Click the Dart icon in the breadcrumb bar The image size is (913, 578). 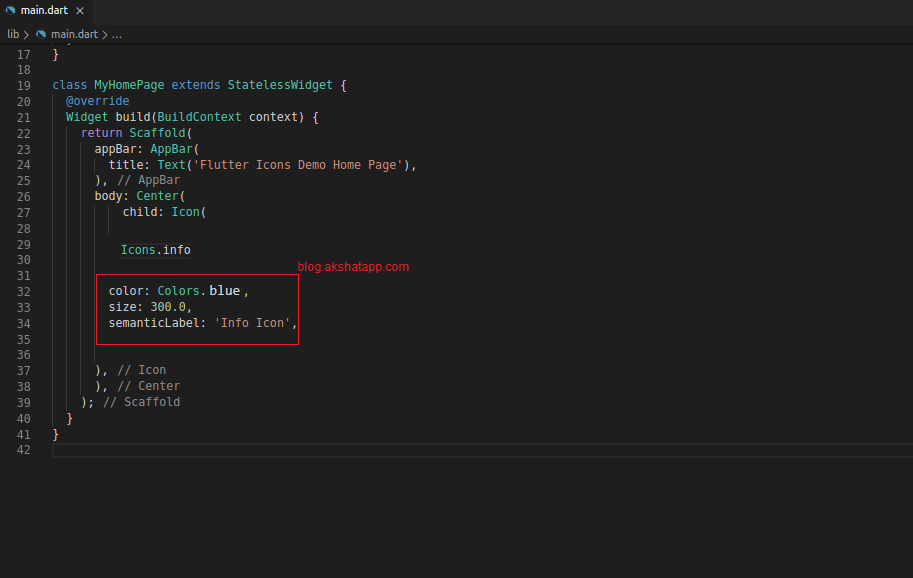point(40,33)
